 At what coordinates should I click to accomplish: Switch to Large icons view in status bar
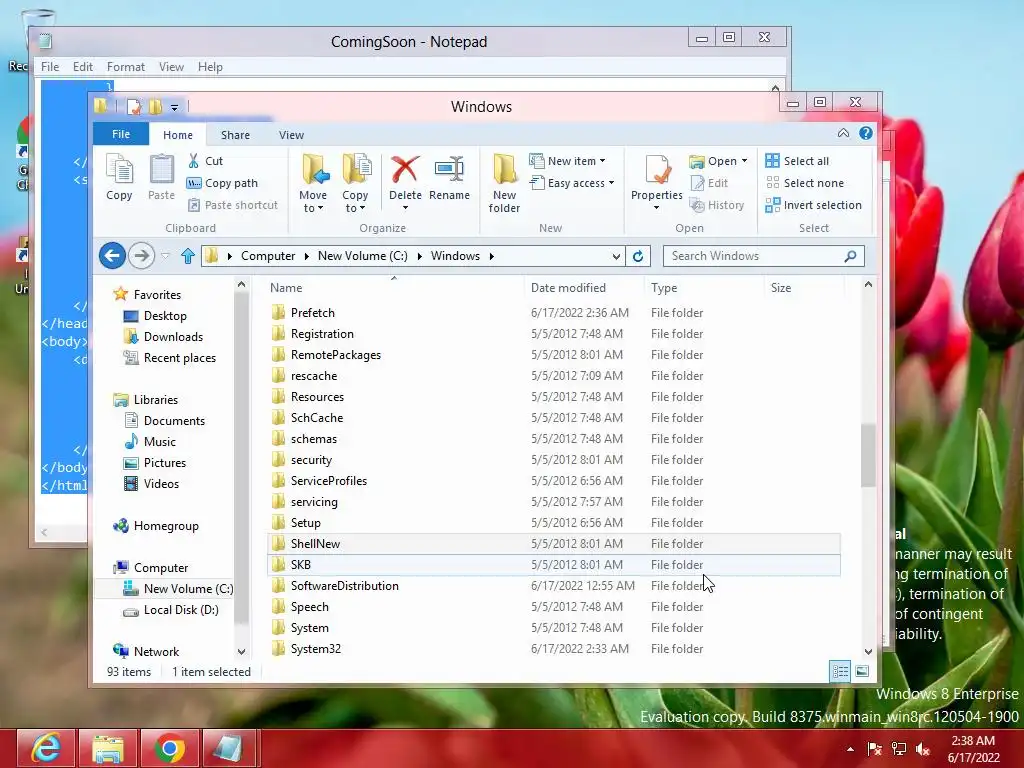(862, 671)
